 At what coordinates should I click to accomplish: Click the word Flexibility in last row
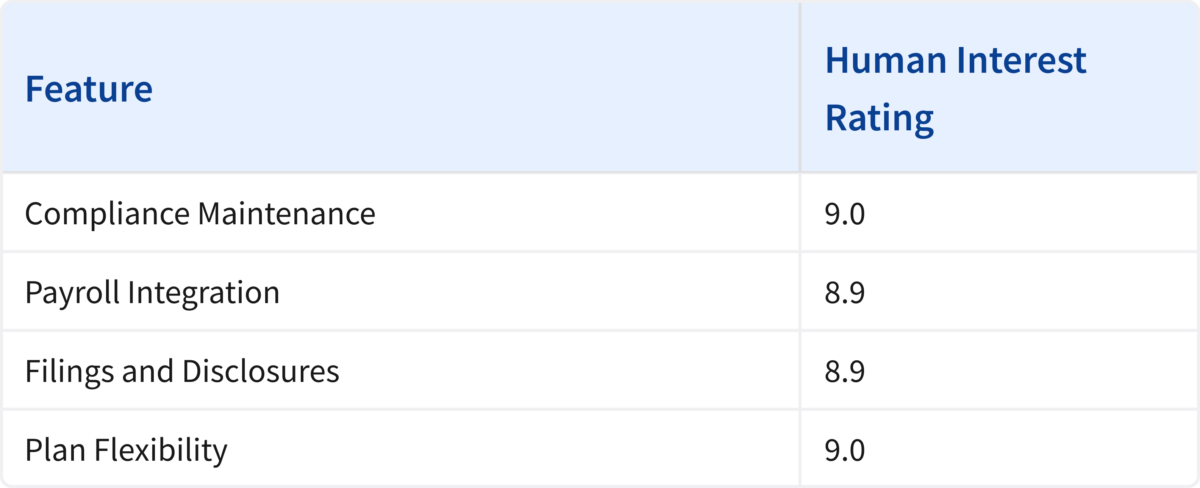pyautogui.click(x=160, y=451)
